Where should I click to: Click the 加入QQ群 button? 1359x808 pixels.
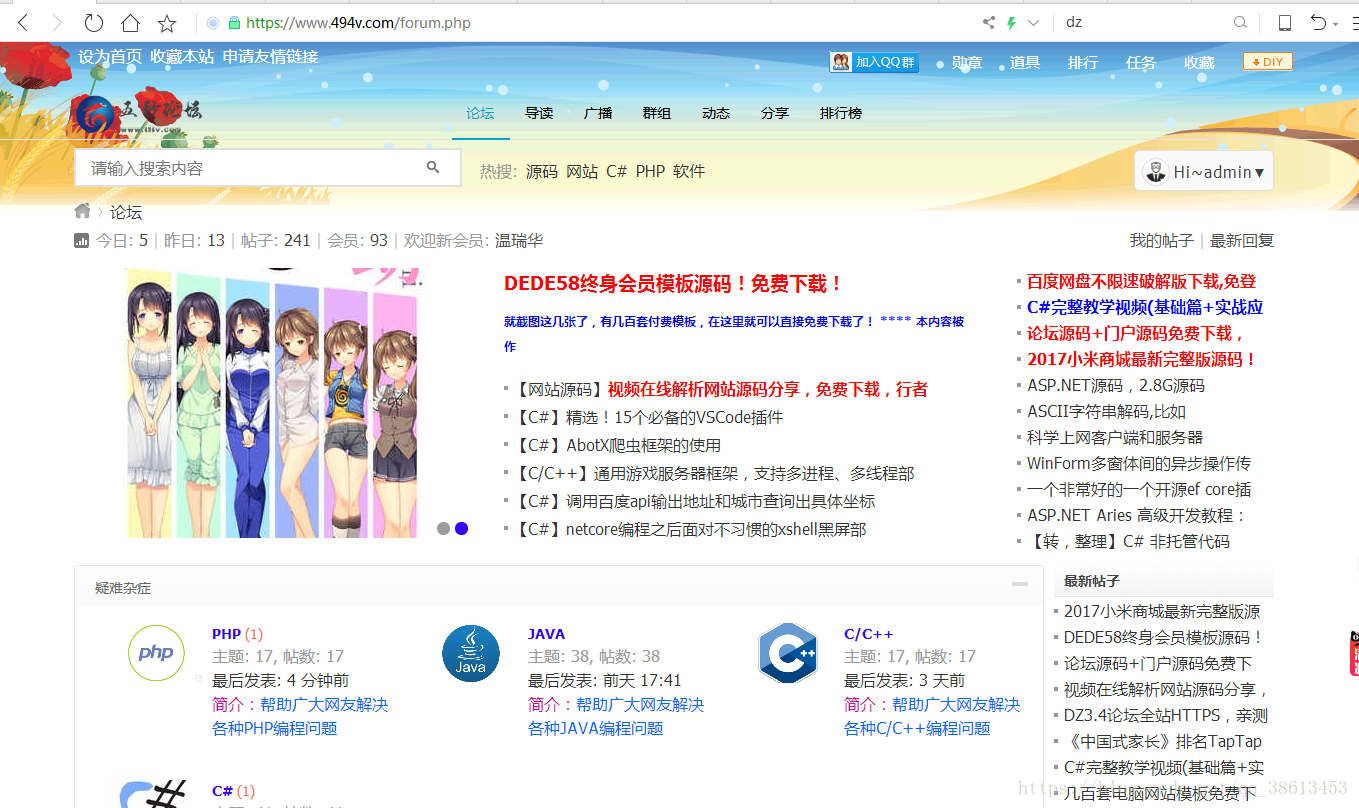coord(874,62)
